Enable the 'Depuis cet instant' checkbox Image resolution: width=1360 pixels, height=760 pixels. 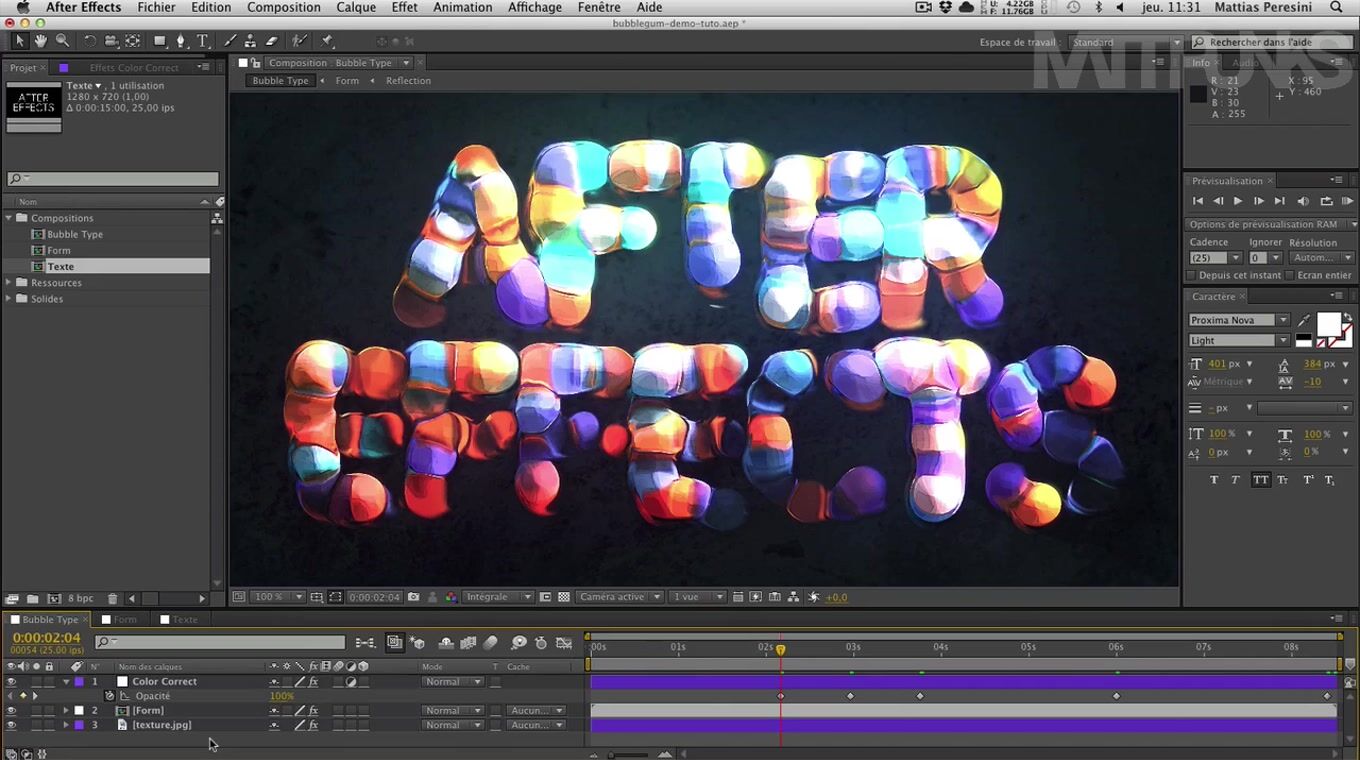coord(1191,275)
